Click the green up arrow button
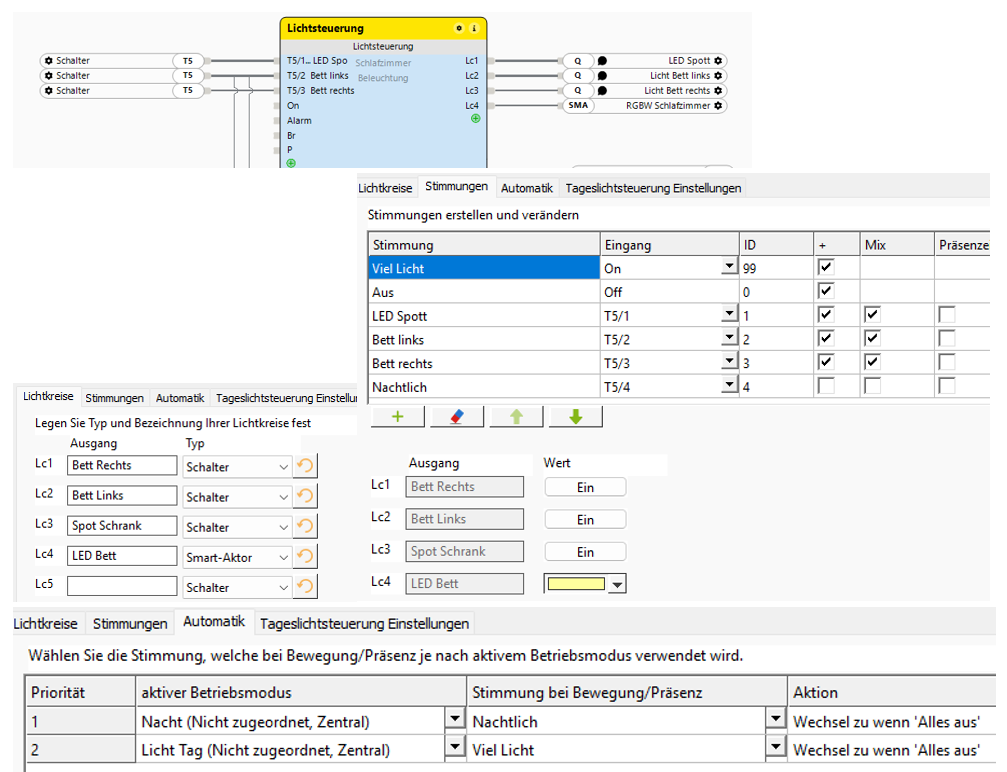This screenshot has width=1007, height=772. [515, 417]
